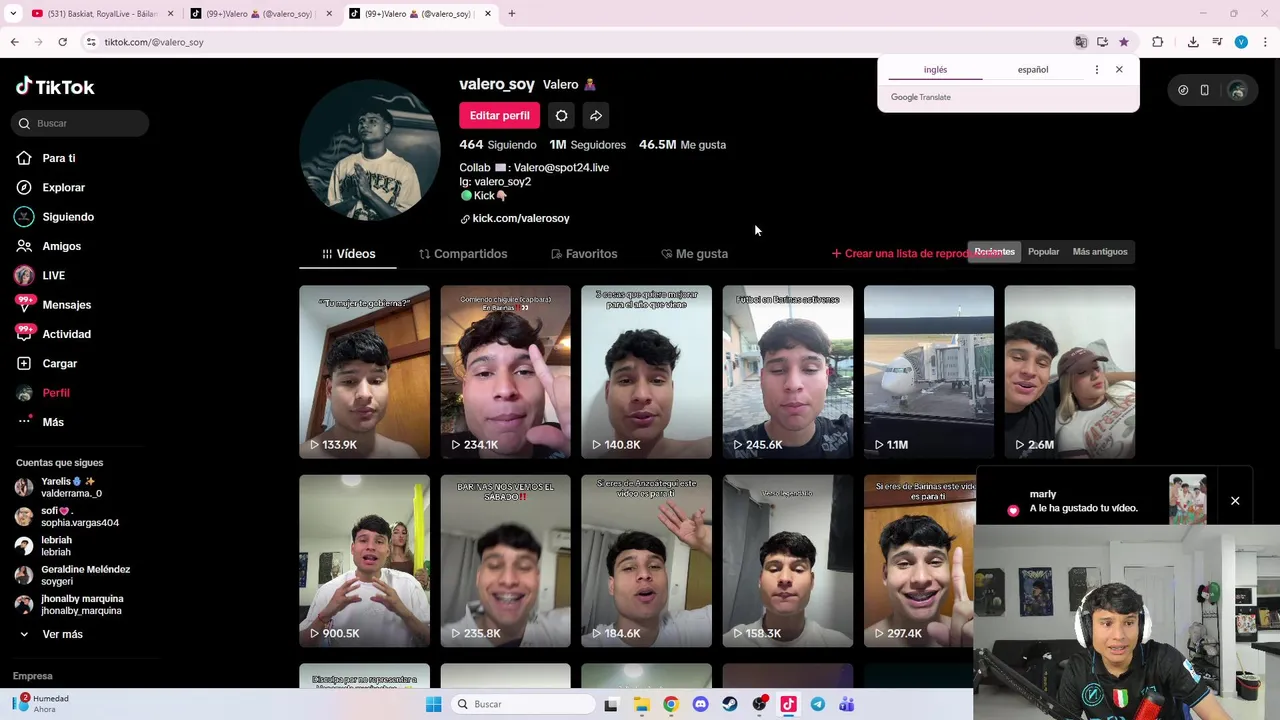
Task: Go to Siguiendo in the sidebar
Action: [68, 217]
